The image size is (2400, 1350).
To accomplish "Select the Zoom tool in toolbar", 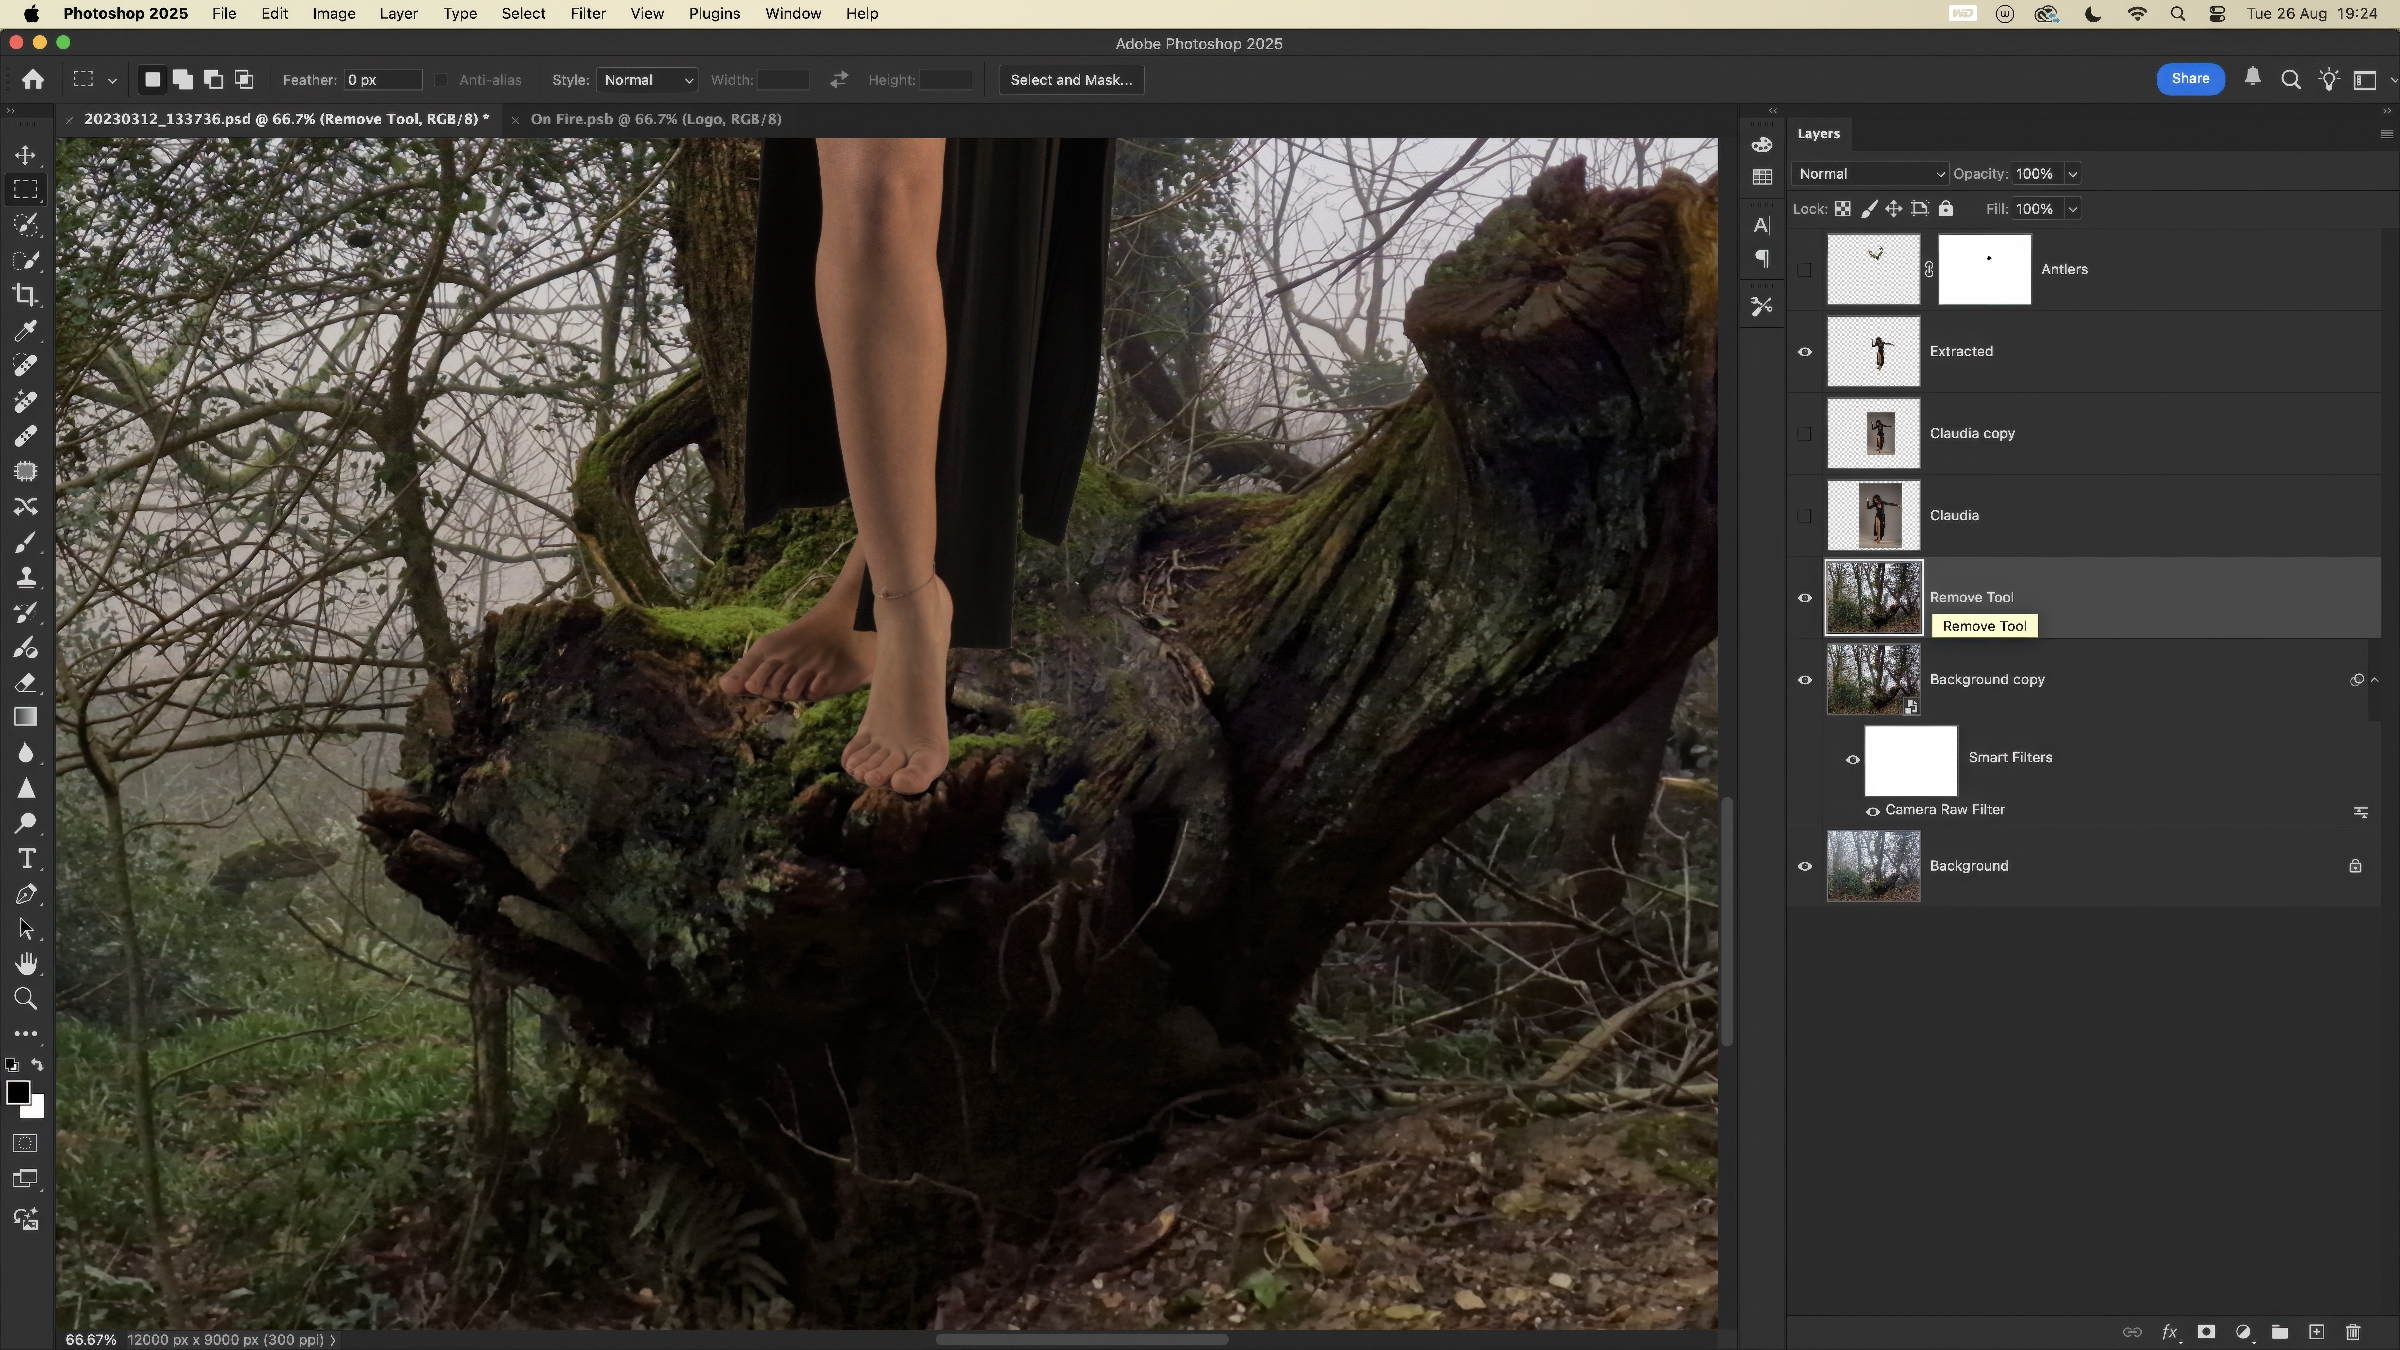I will click(x=26, y=998).
